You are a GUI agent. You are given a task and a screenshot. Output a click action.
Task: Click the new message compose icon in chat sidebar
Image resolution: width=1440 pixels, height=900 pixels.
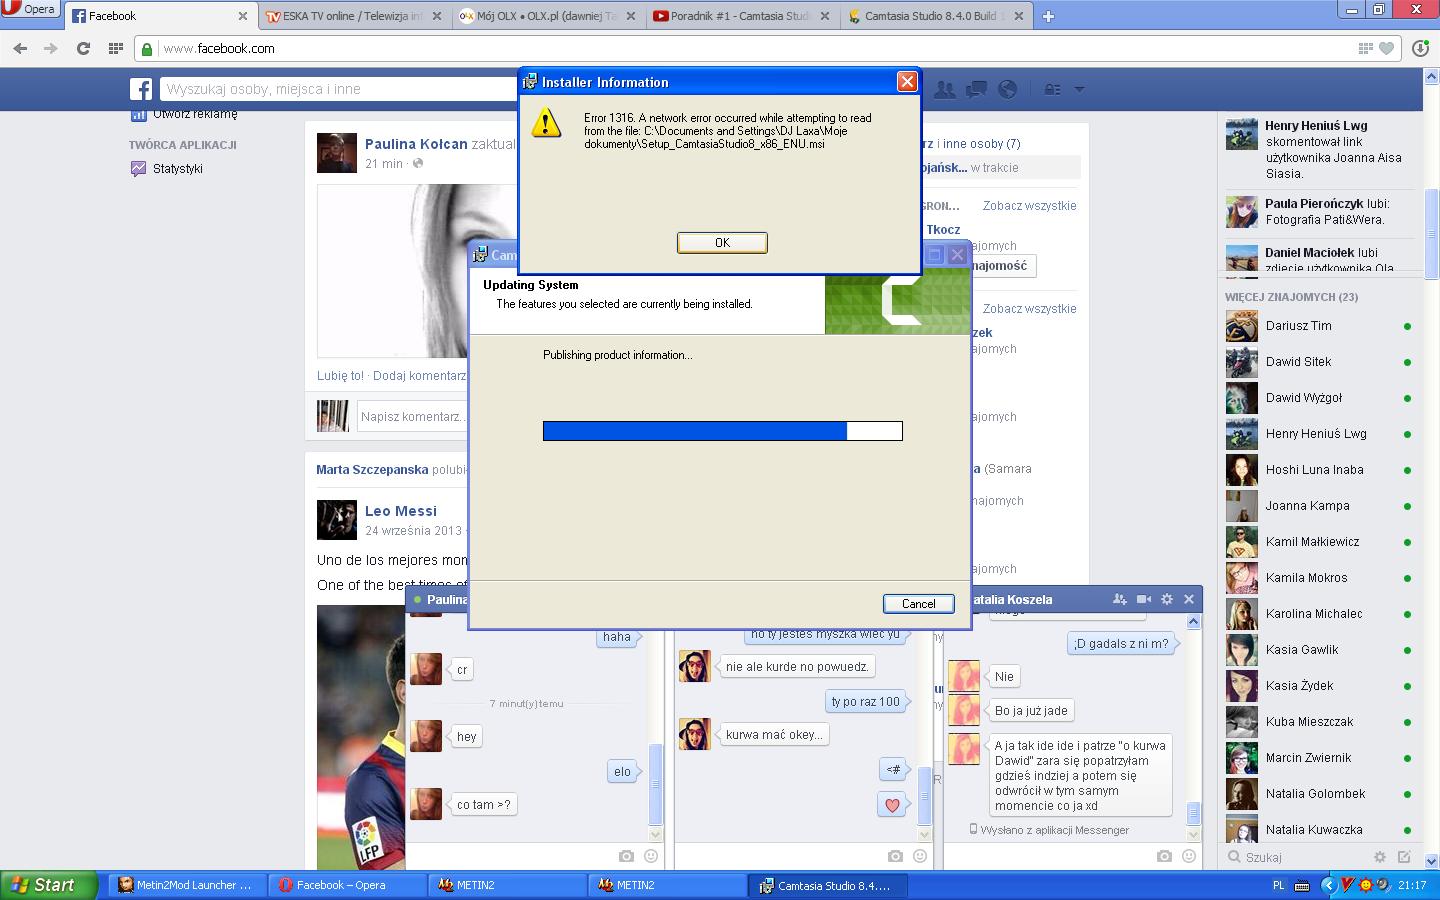[x=1404, y=857]
